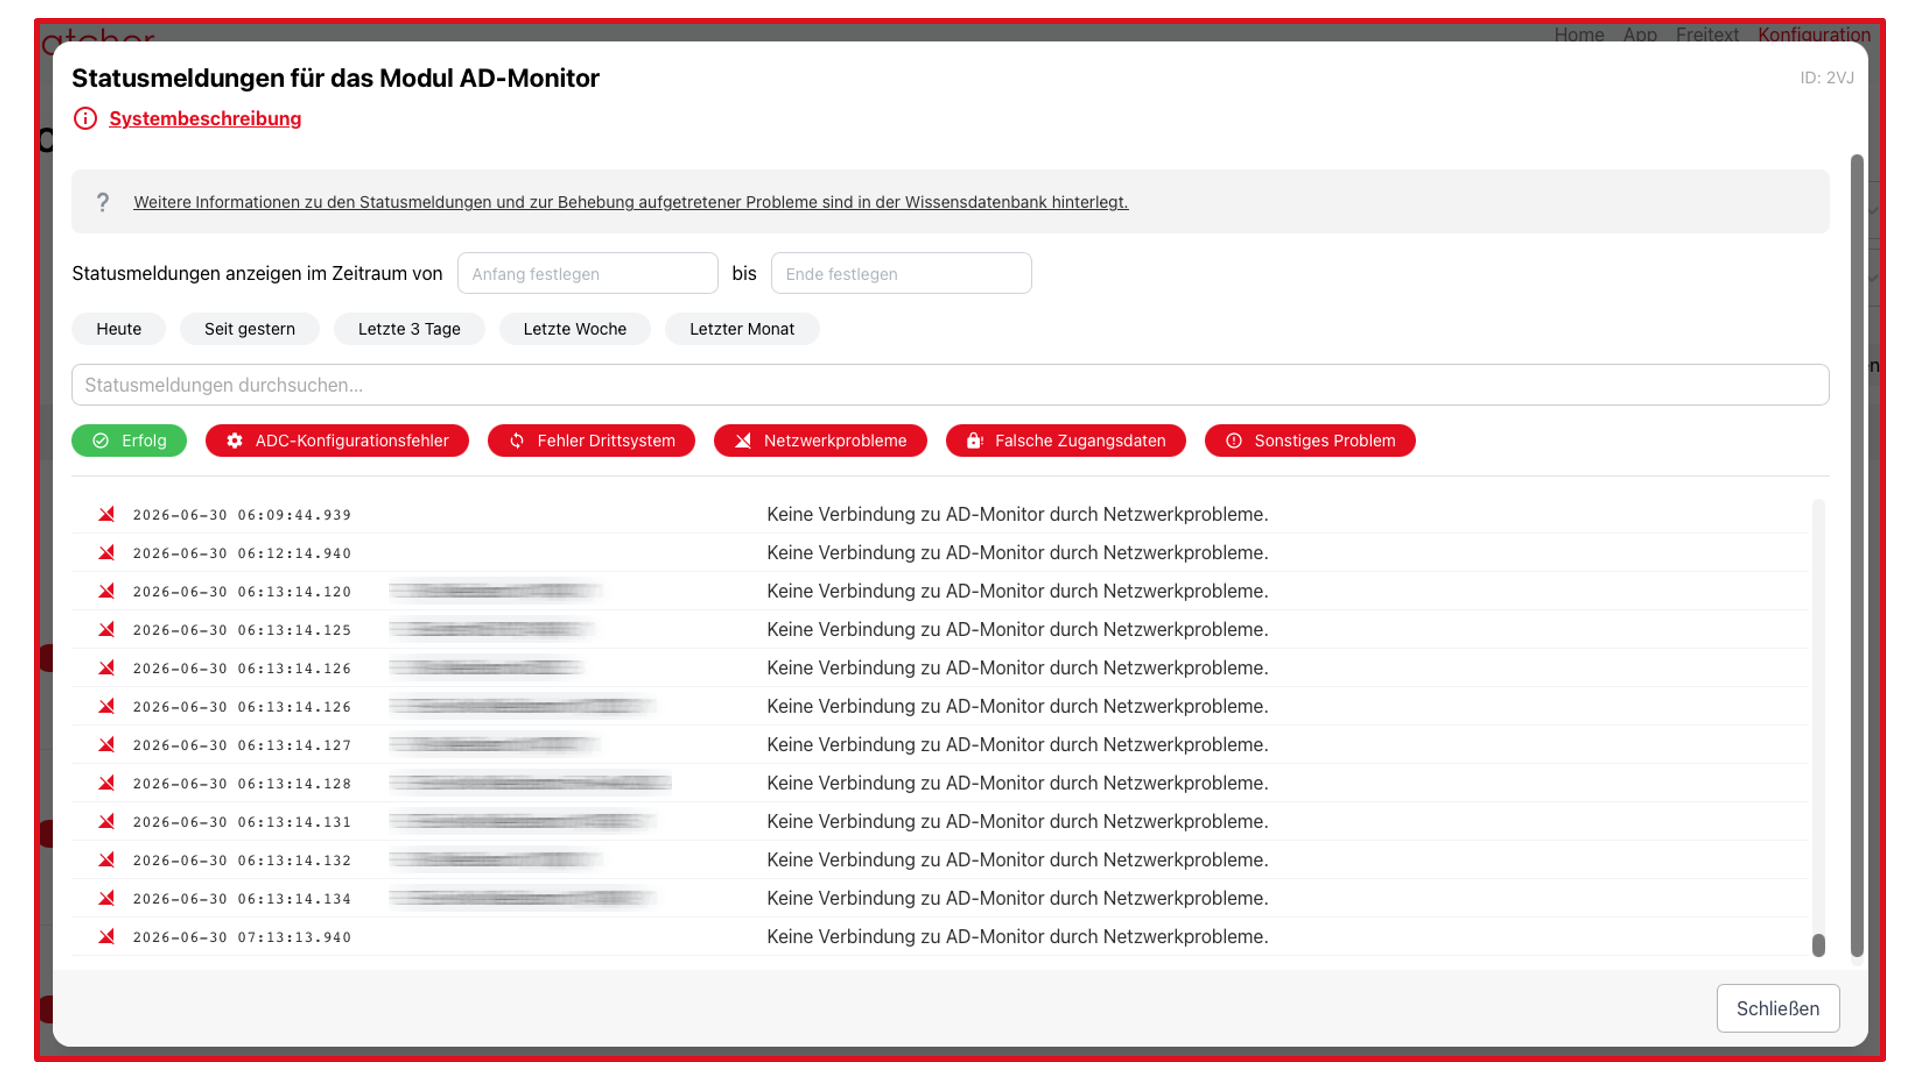Viewport: 1920px width, 1080px height.
Task: Click the message text of the 06:09:44.939 entry
Action: tap(1017, 514)
